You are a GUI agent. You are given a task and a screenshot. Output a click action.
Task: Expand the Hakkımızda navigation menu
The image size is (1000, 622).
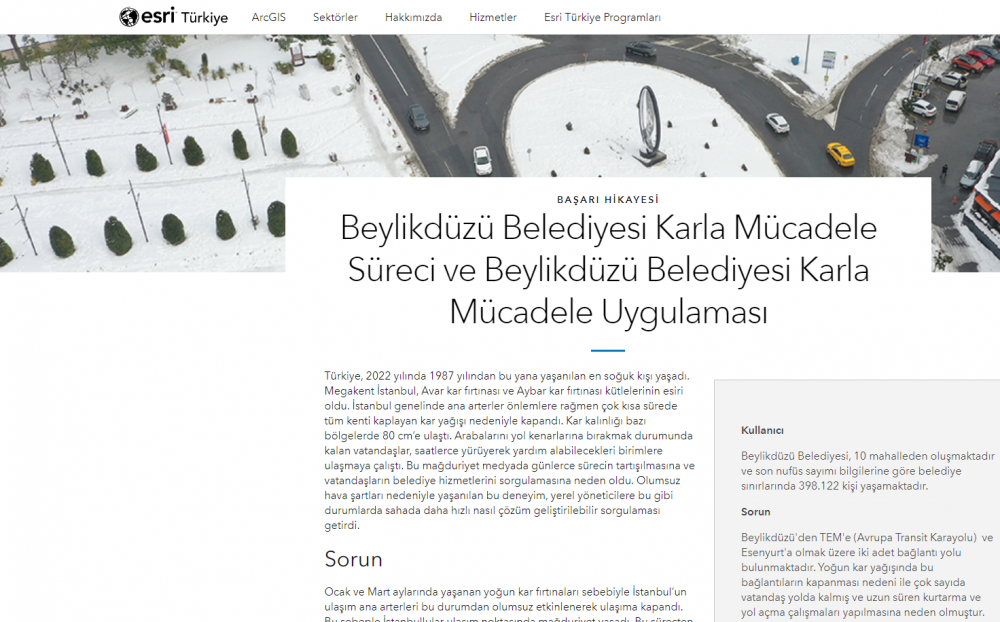(413, 17)
